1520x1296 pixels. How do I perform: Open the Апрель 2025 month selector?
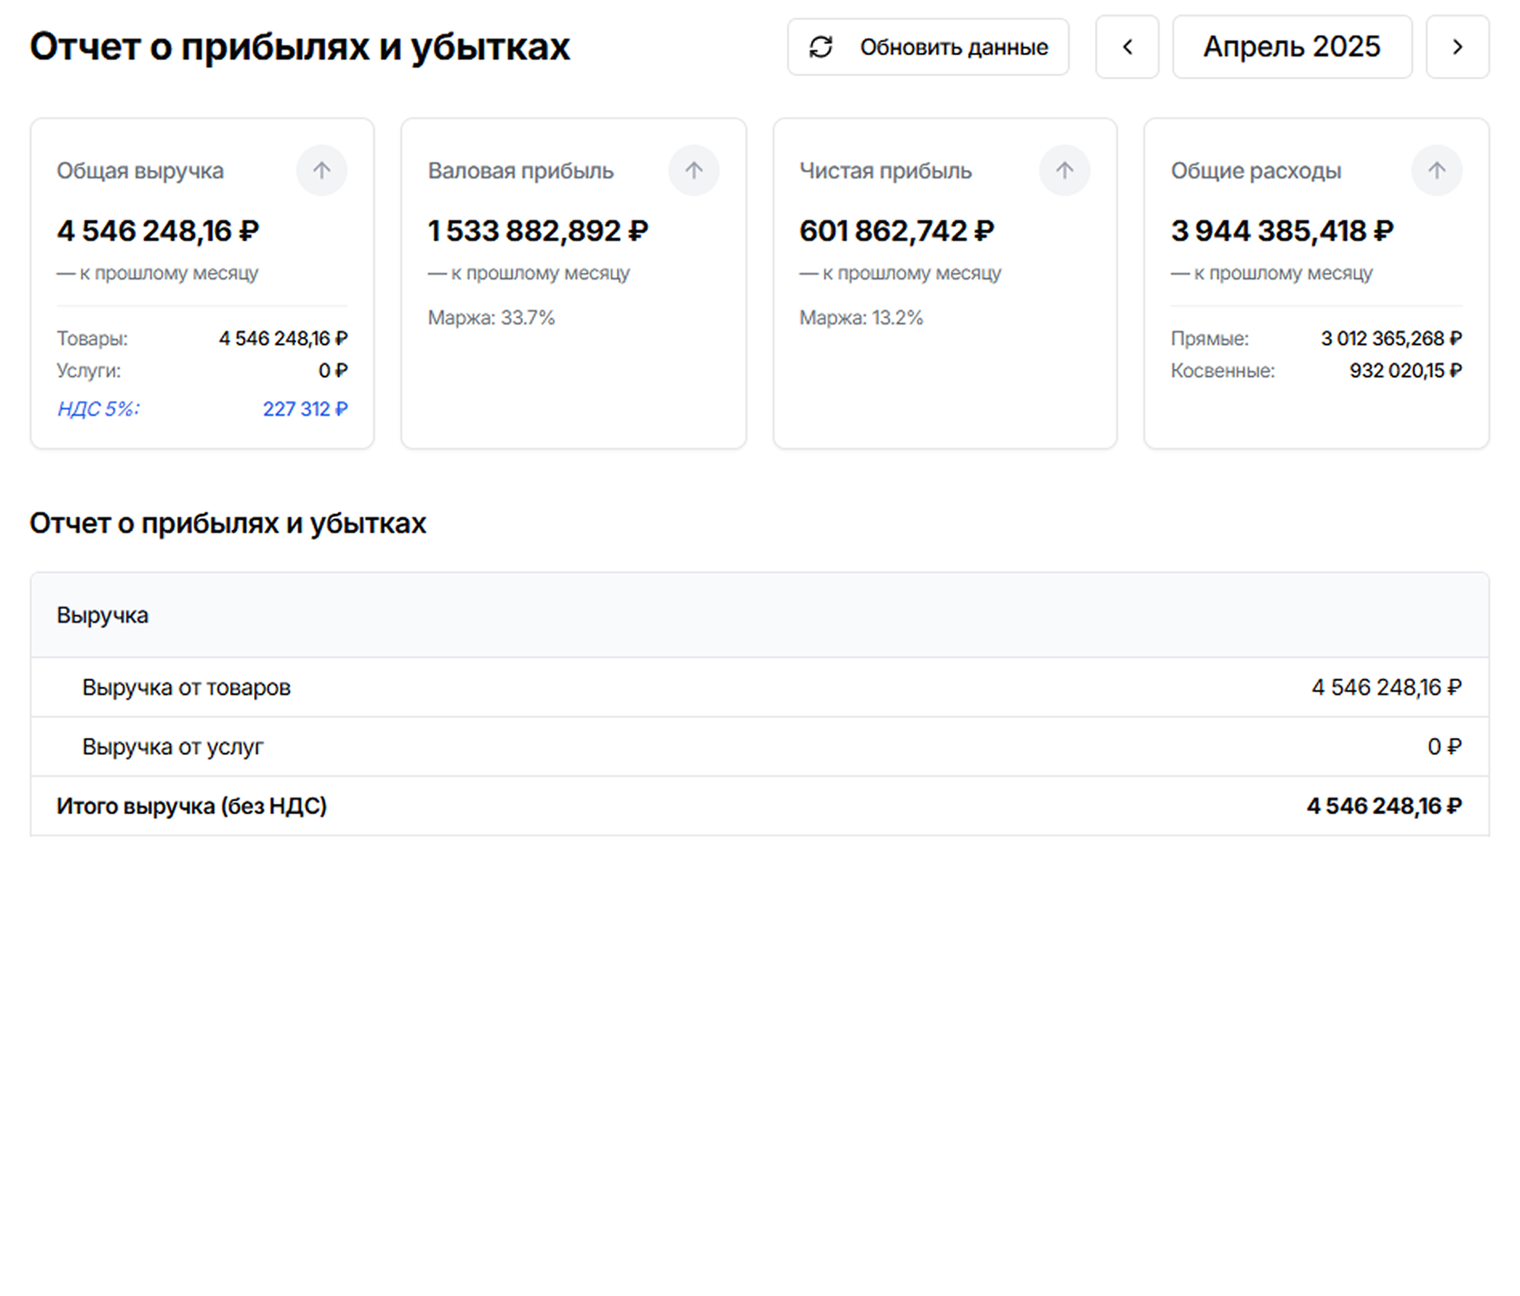tap(1292, 47)
